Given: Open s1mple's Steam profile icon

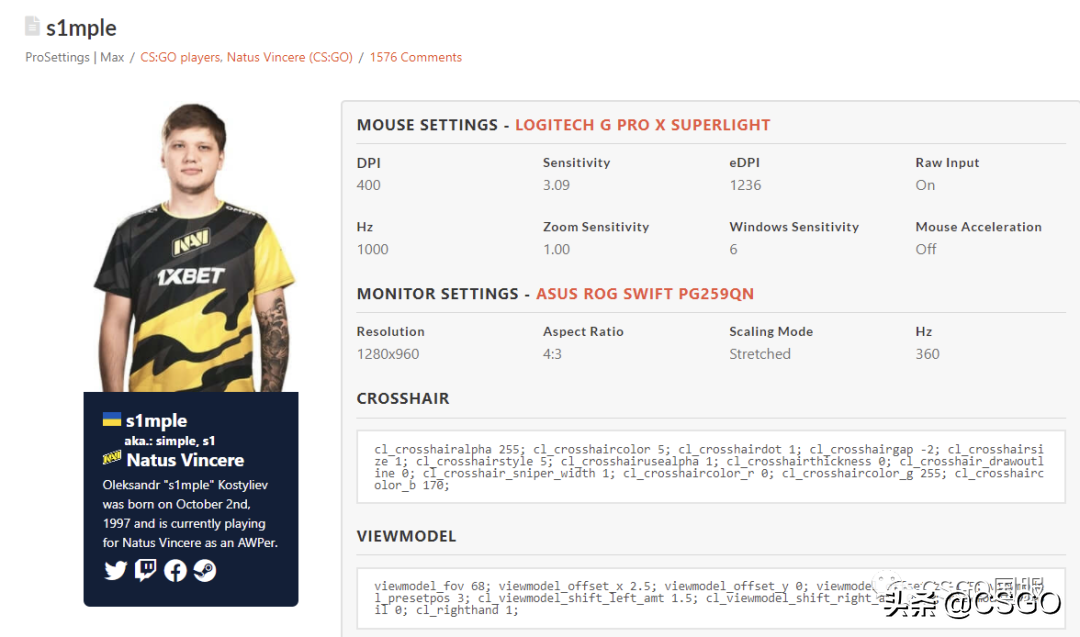Looking at the screenshot, I should [x=205, y=570].
